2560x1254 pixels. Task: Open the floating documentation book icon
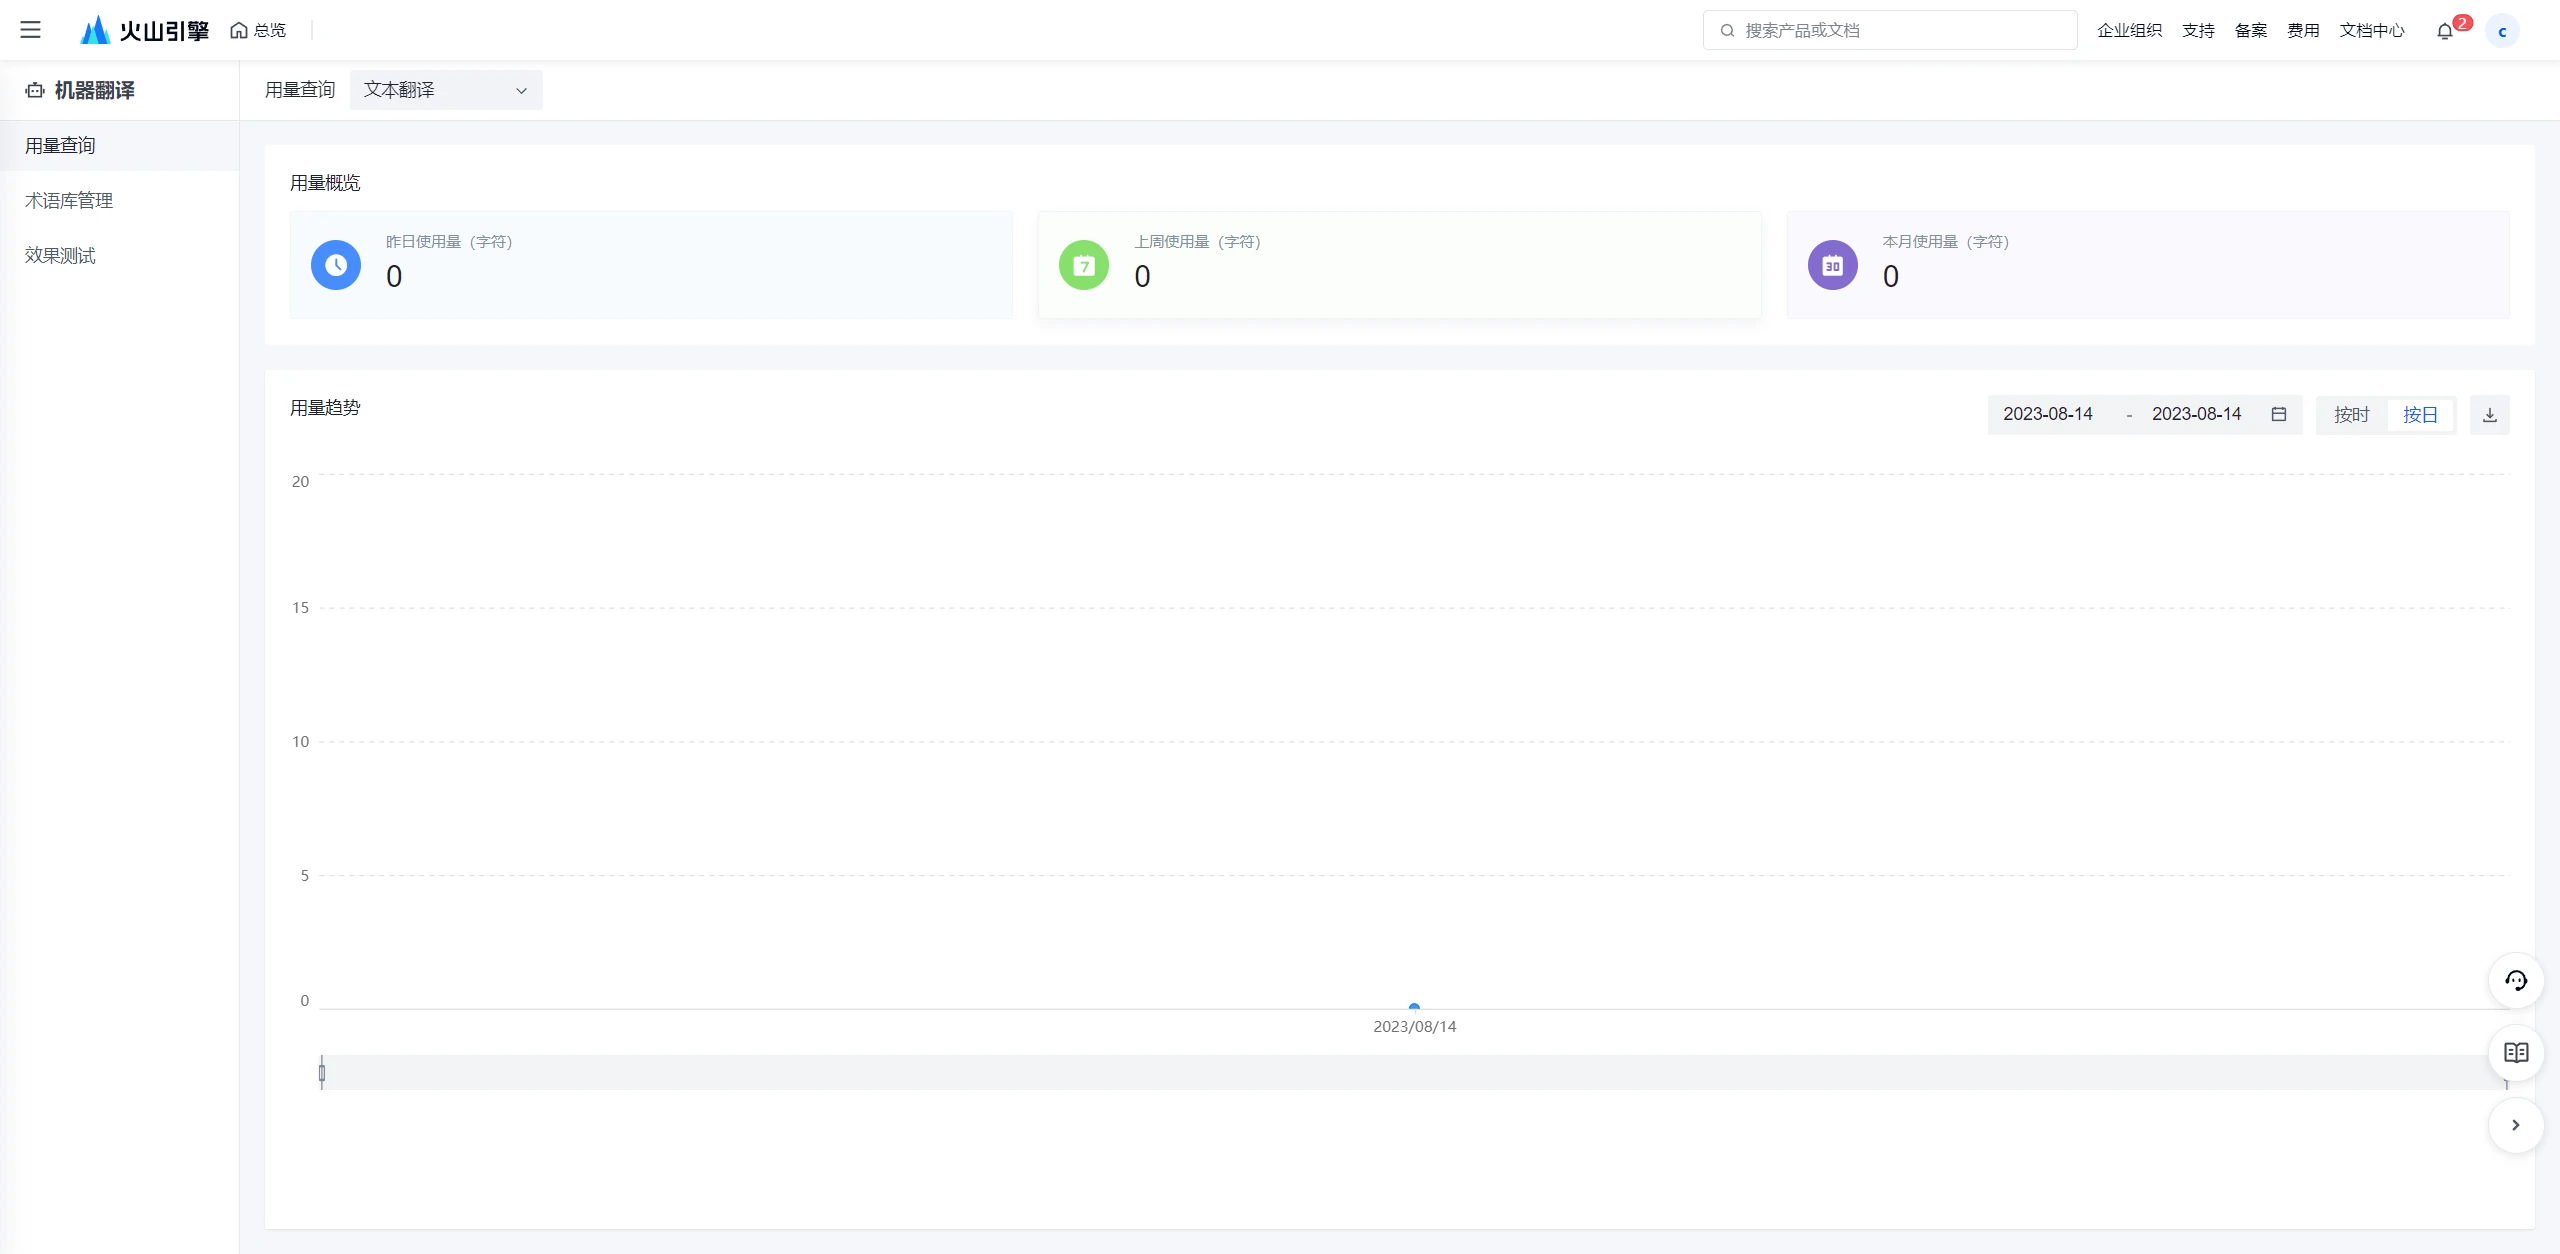click(2515, 1052)
